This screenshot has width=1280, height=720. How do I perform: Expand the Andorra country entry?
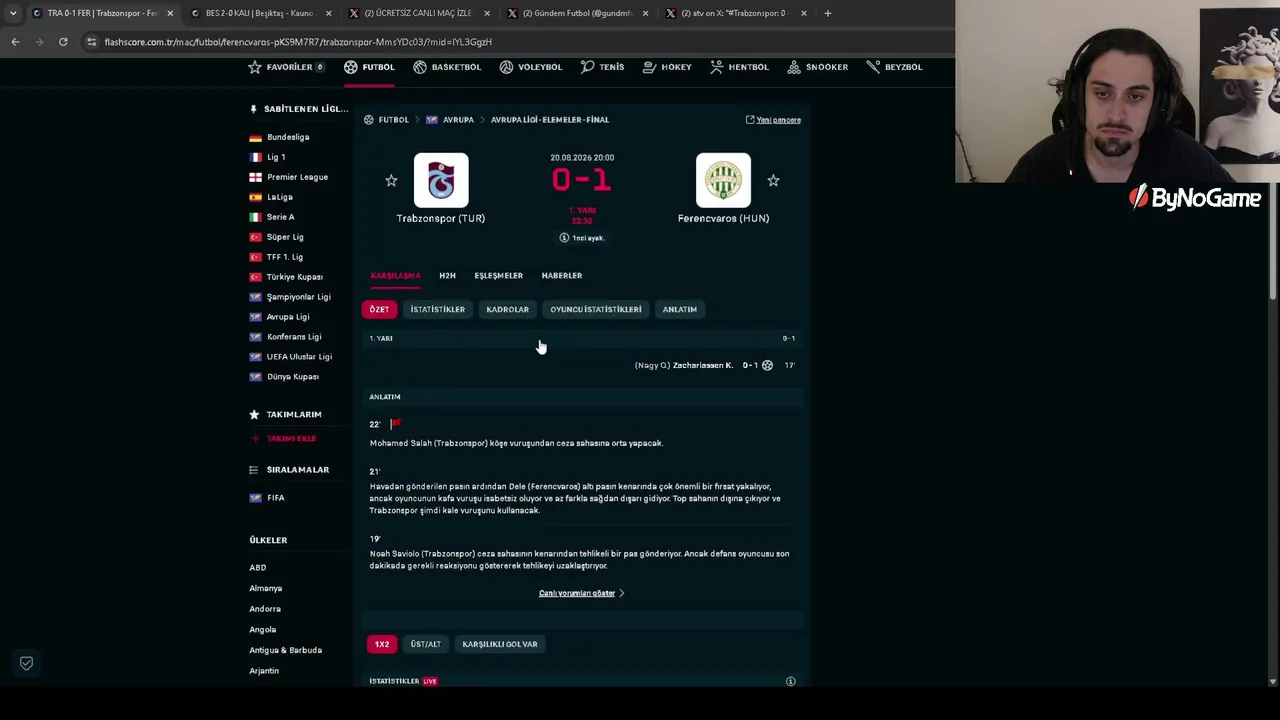click(265, 609)
